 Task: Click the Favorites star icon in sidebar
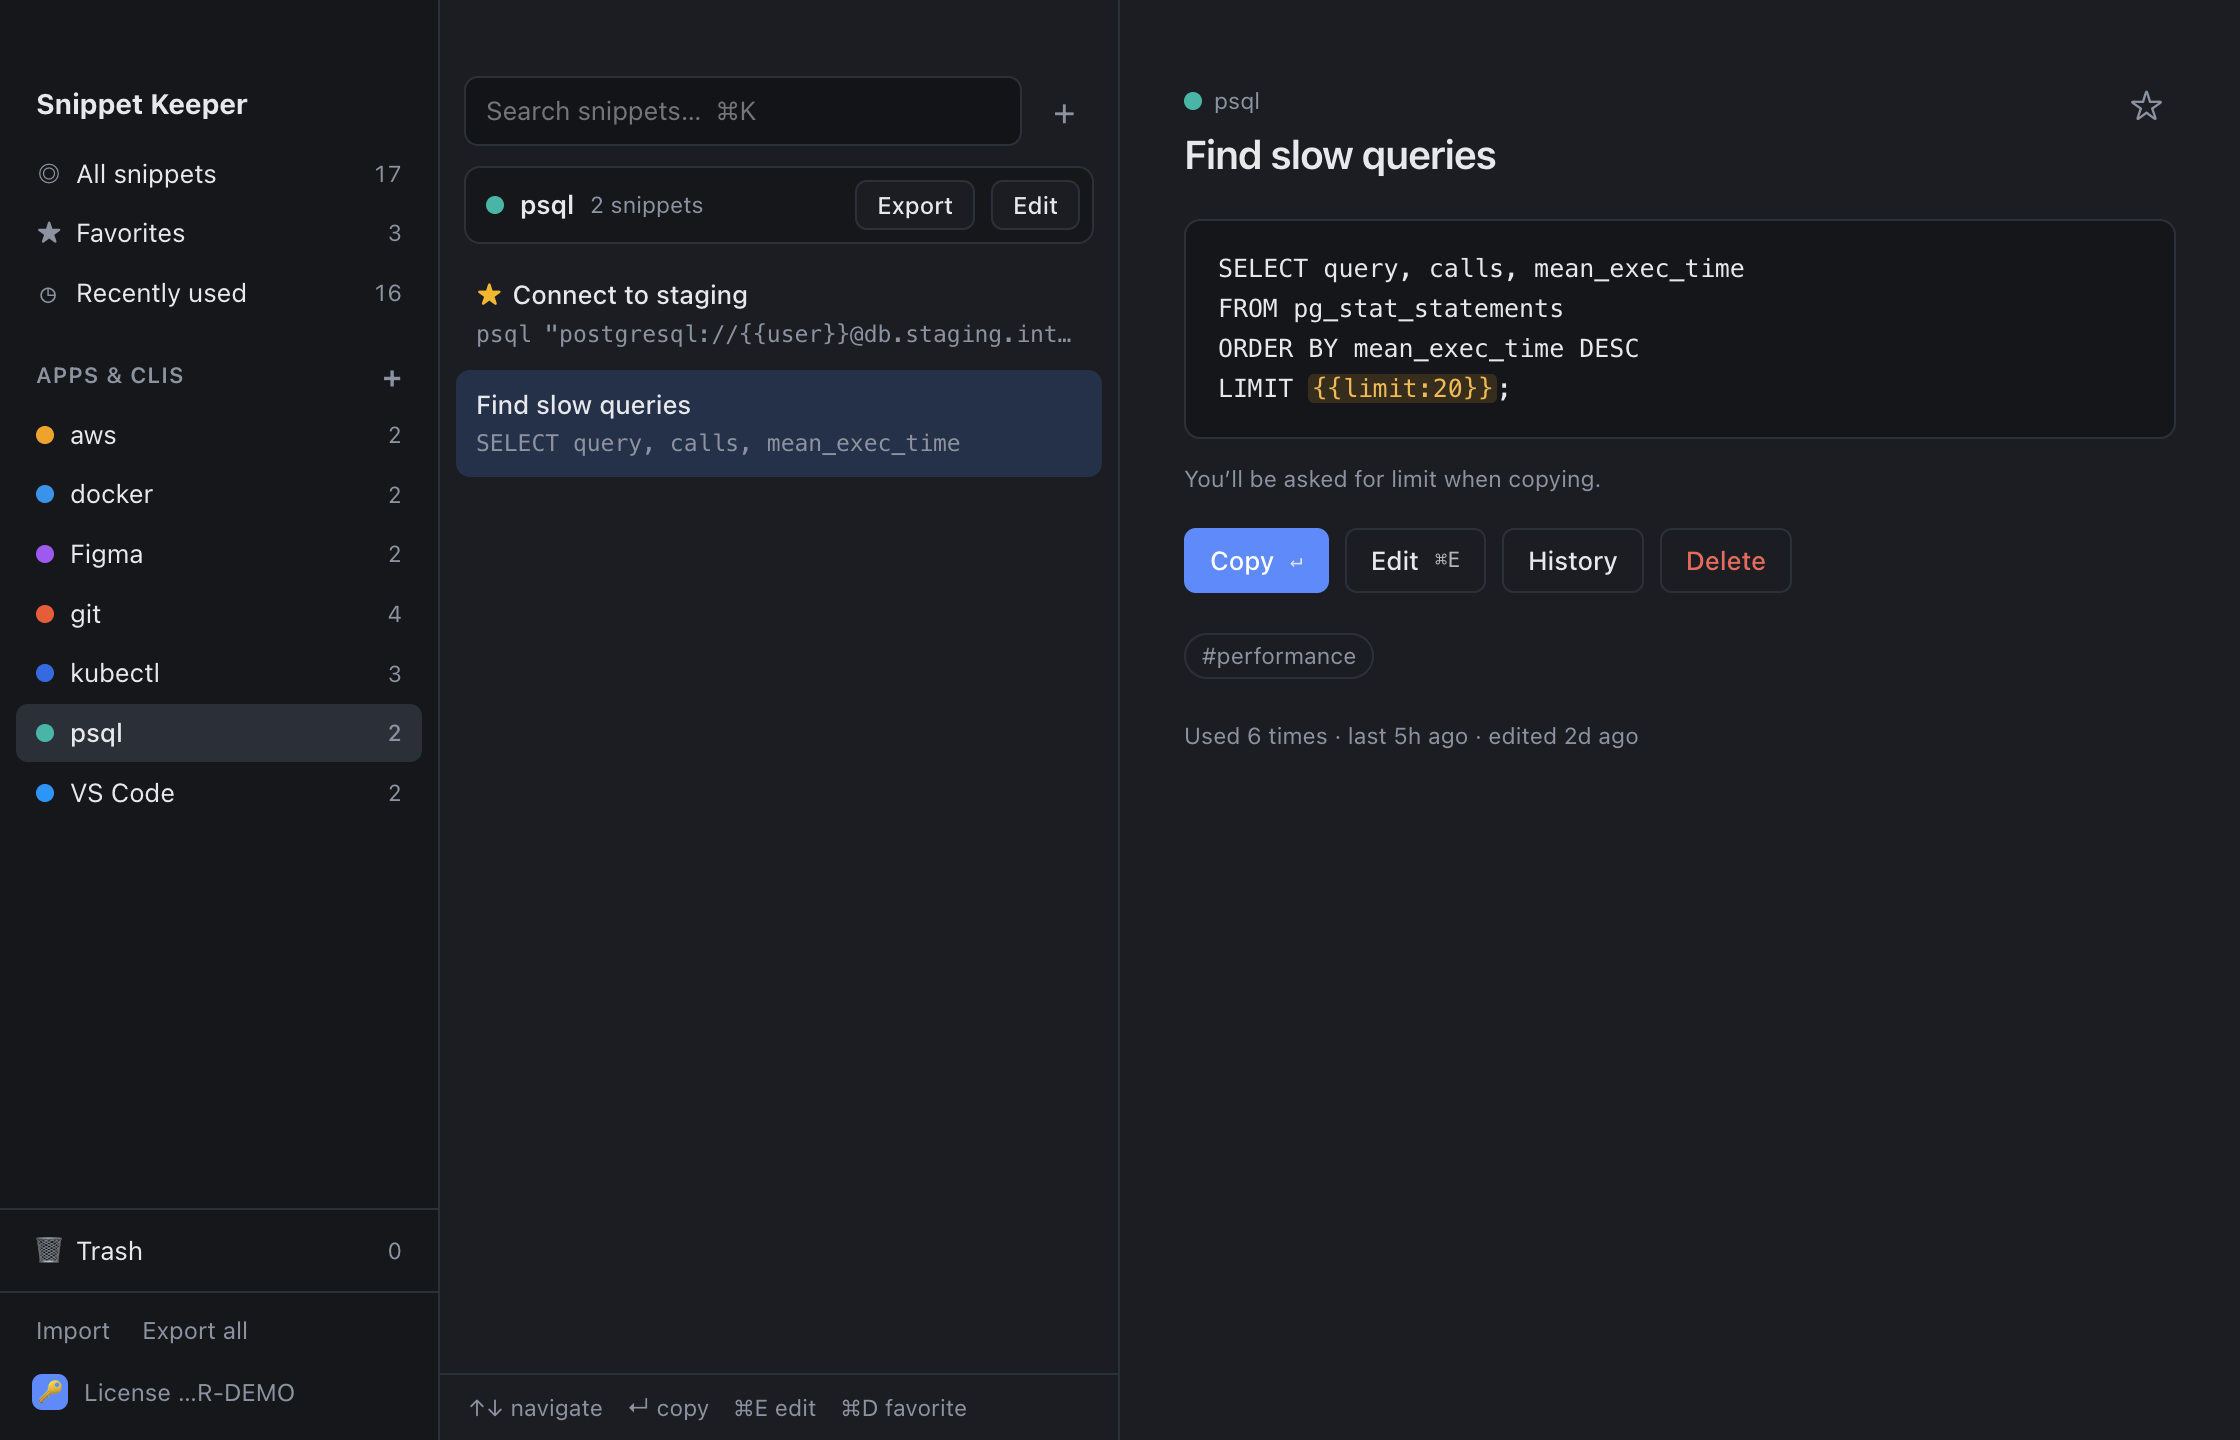coord(49,233)
